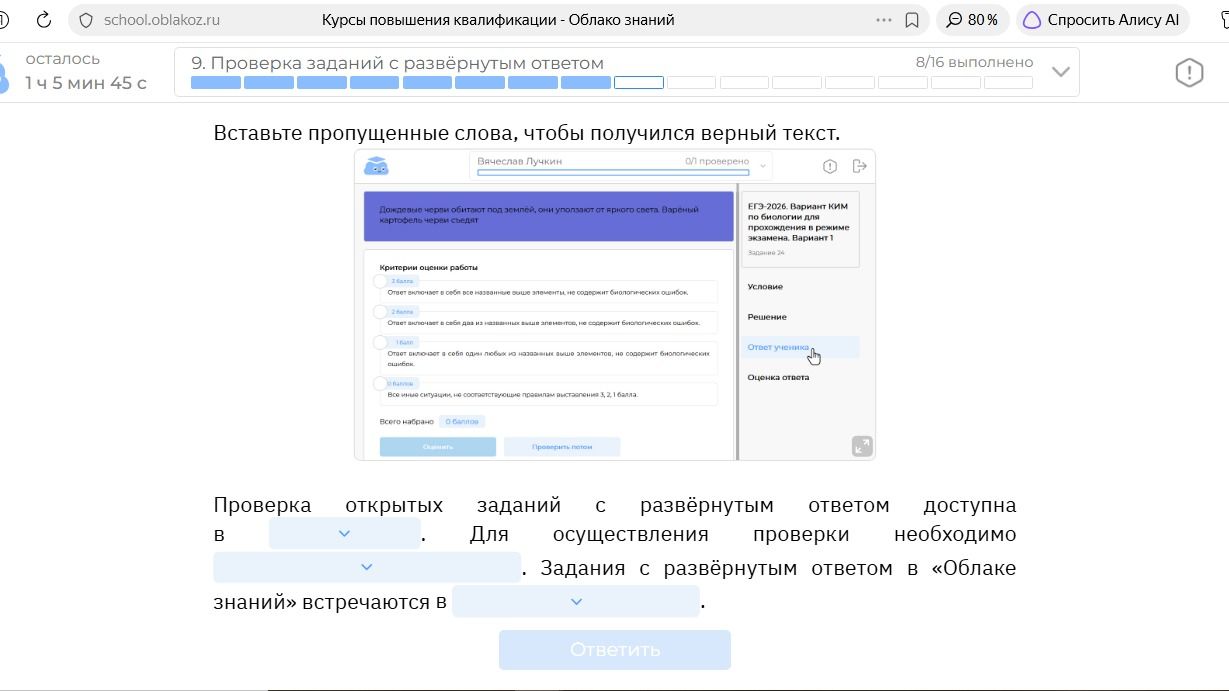Enlarge the image with the fullscreen icon
1229x691 pixels.
(x=862, y=446)
